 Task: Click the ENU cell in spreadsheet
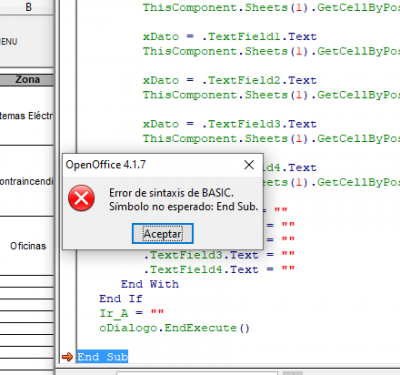[27, 42]
